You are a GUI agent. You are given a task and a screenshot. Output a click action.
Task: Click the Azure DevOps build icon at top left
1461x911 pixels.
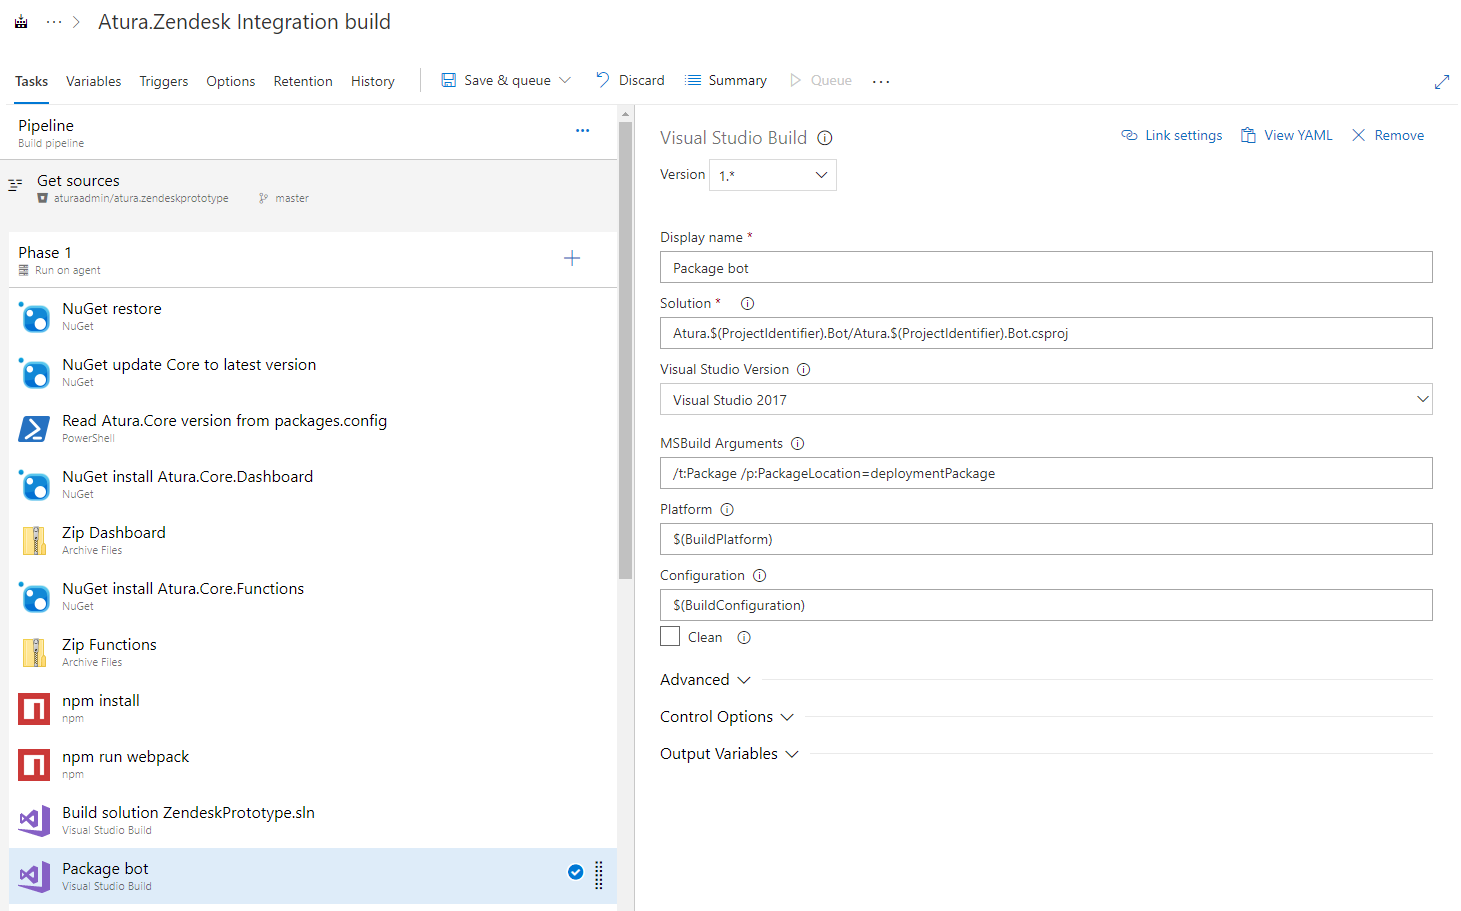21,21
